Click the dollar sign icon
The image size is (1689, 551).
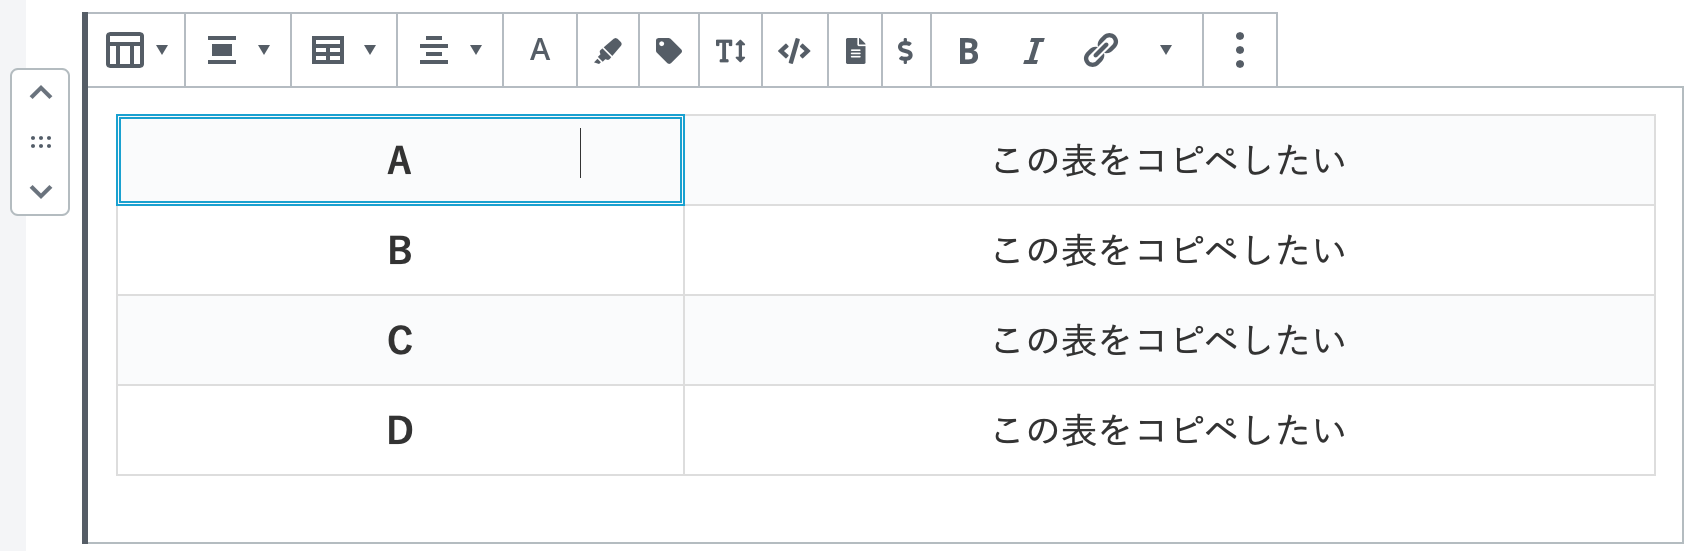pyautogui.click(x=906, y=50)
